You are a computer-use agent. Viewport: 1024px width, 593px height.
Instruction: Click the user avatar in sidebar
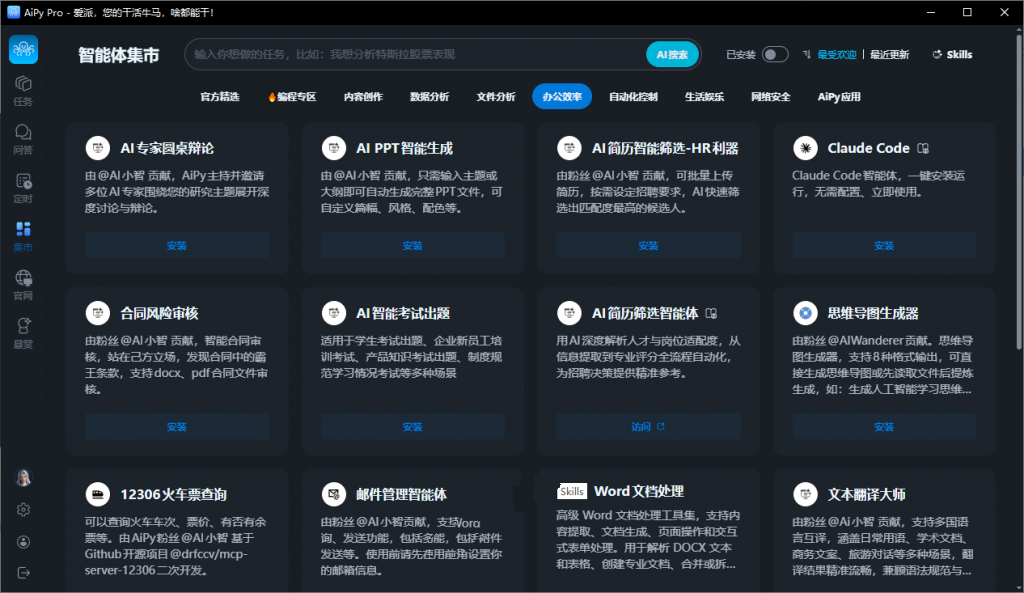24,477
